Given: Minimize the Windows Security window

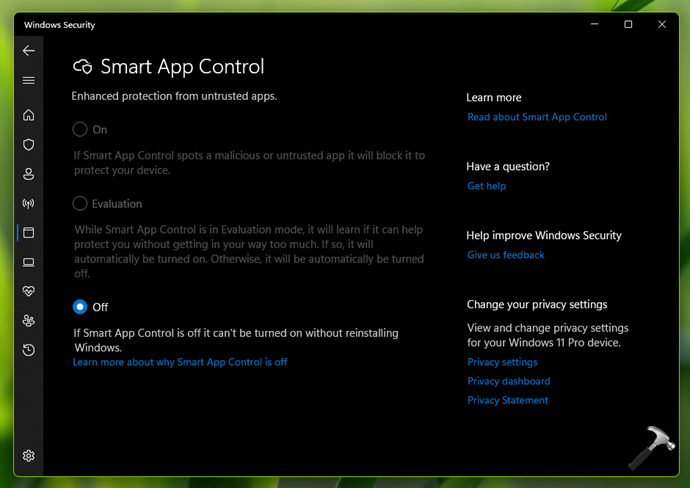Looking at the screenshot, I should tap(595, 24).
